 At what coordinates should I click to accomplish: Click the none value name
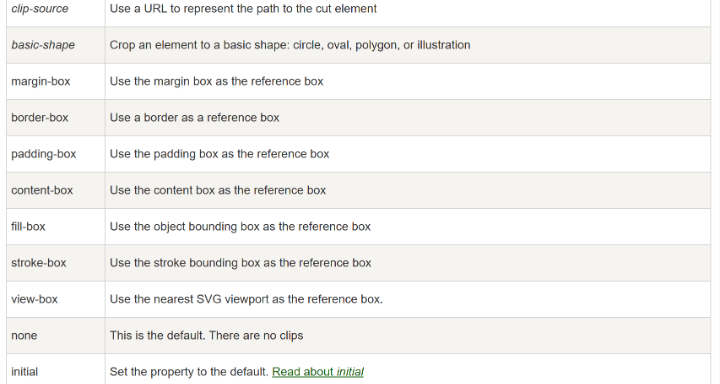(x=24, y=335)
